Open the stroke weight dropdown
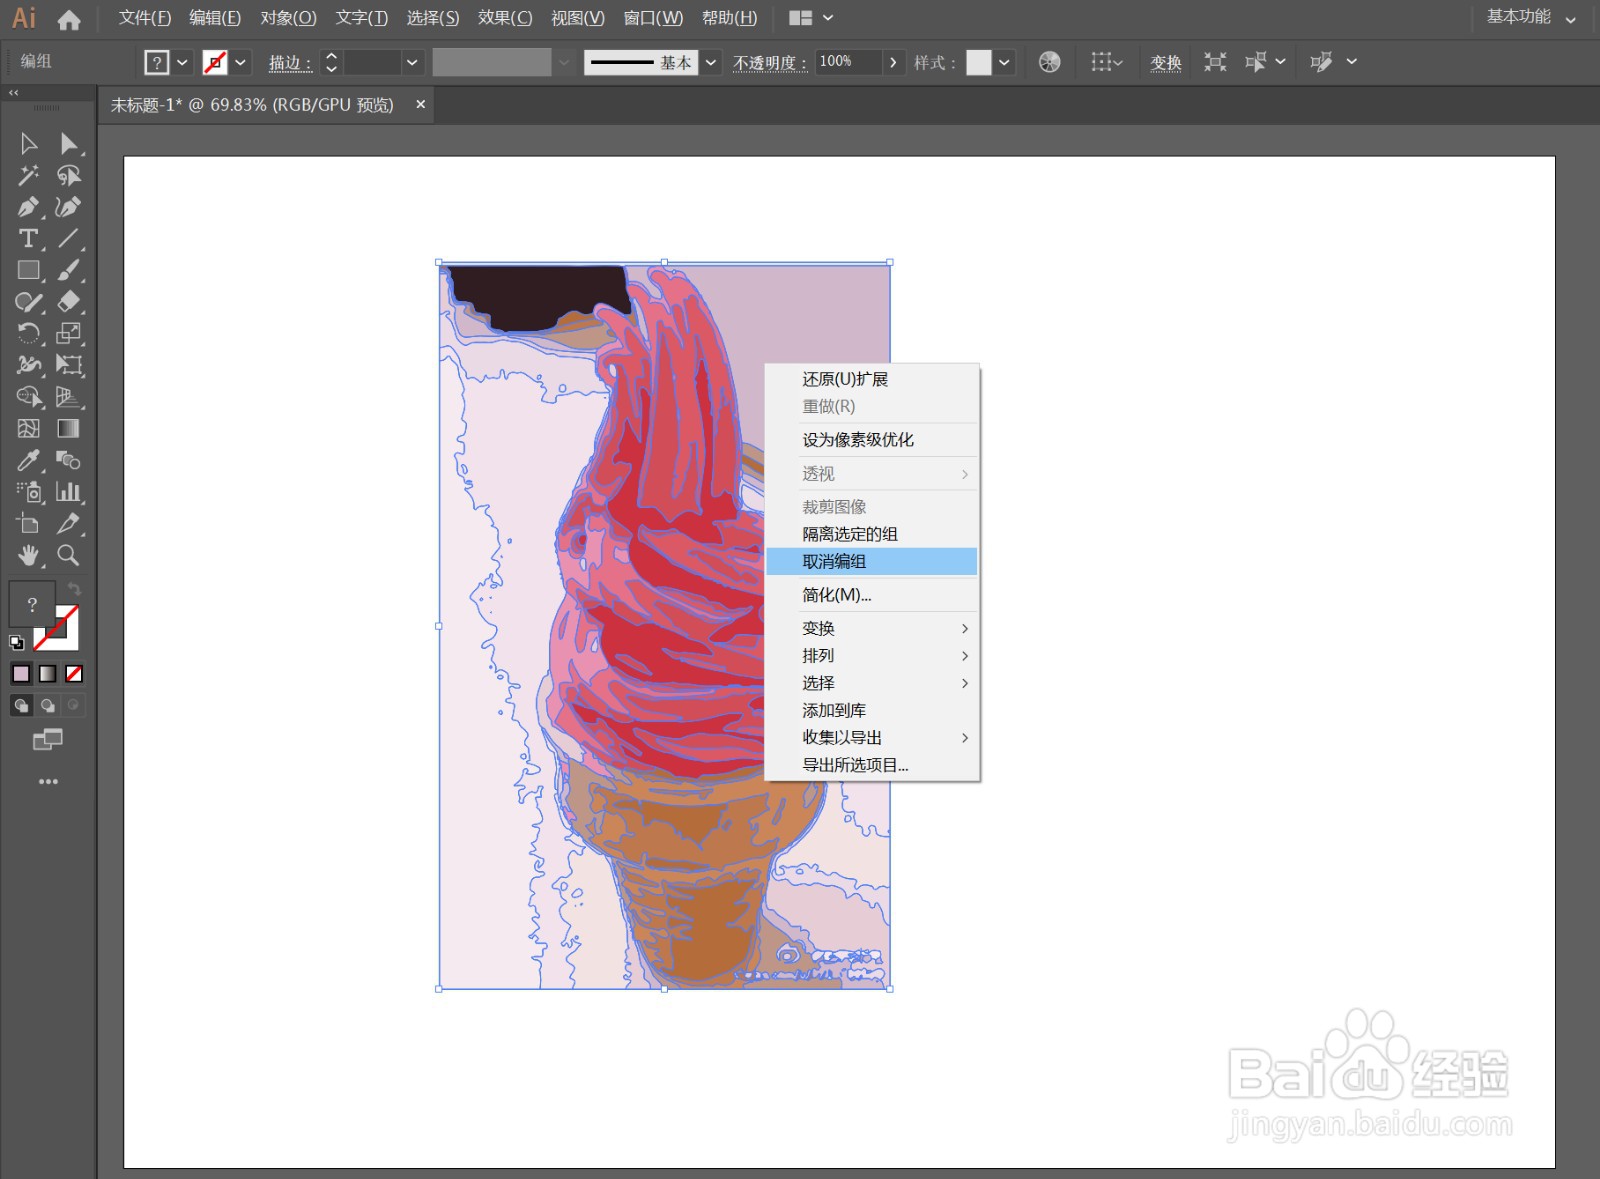The height and width of the screenshot is (1179, 1600). tap(412, 62)
